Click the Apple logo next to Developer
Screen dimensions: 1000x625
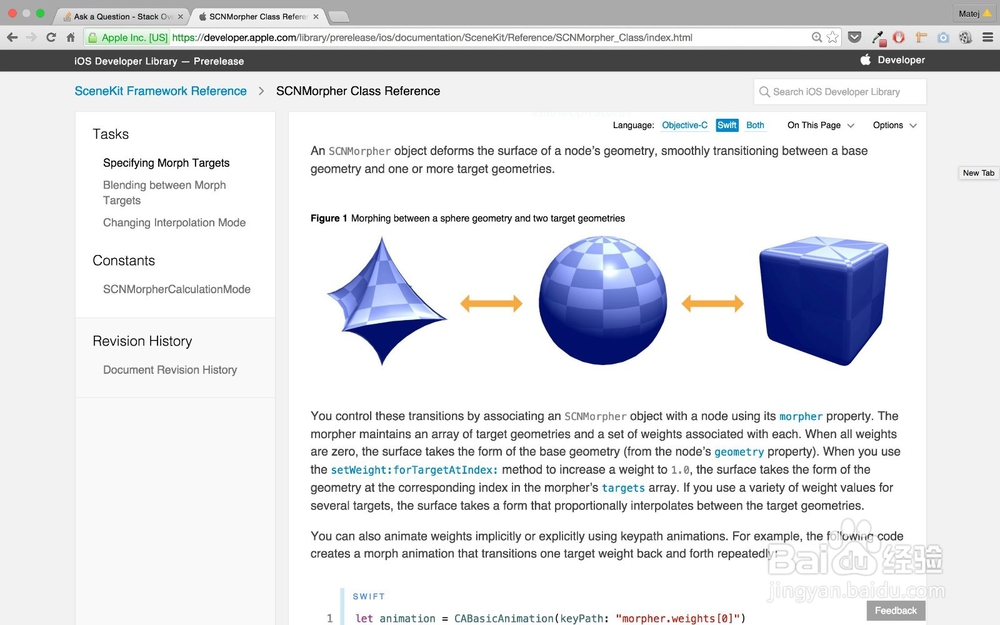(865, 59)
